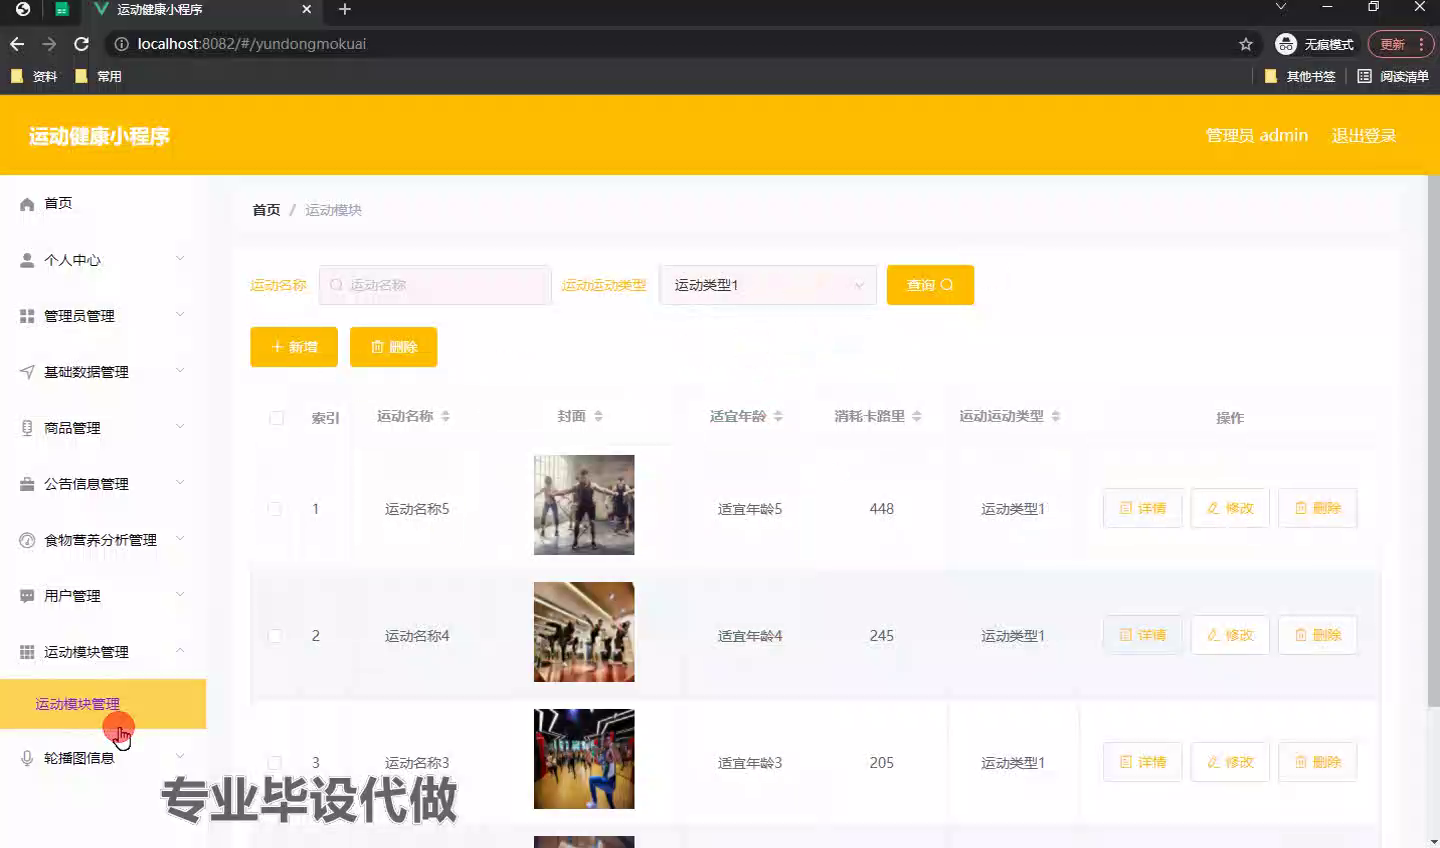Open the 食物营养分析管理 sidebar menu
Screen dimensions: 1440x848
[x=103, y=540]
